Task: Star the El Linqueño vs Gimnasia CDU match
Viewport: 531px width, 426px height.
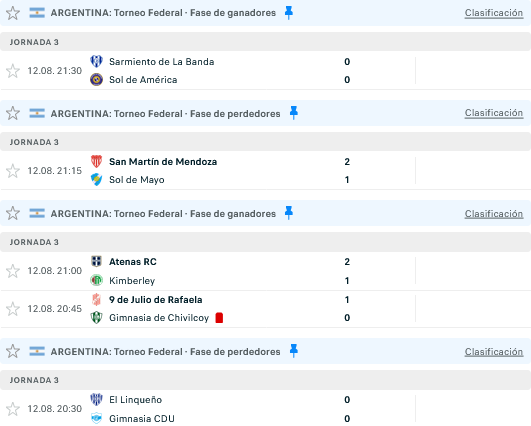Action: coord(13,409)
